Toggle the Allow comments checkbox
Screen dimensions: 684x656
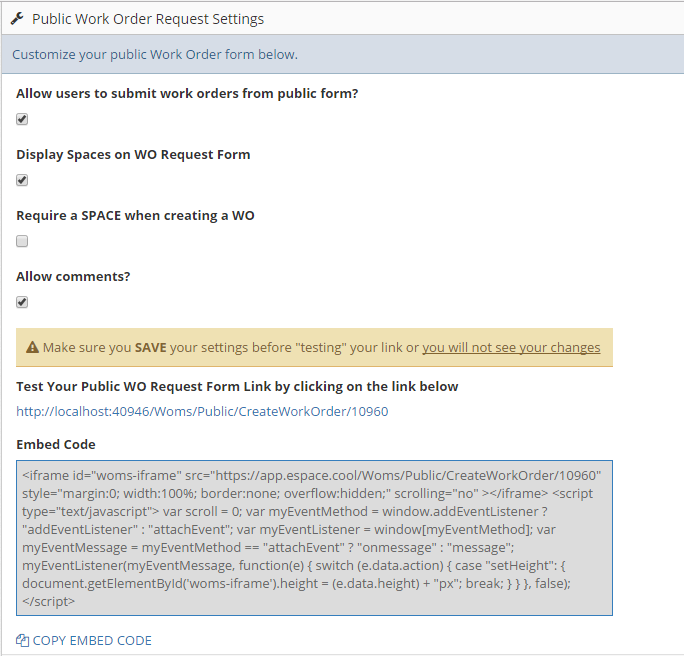22,302
